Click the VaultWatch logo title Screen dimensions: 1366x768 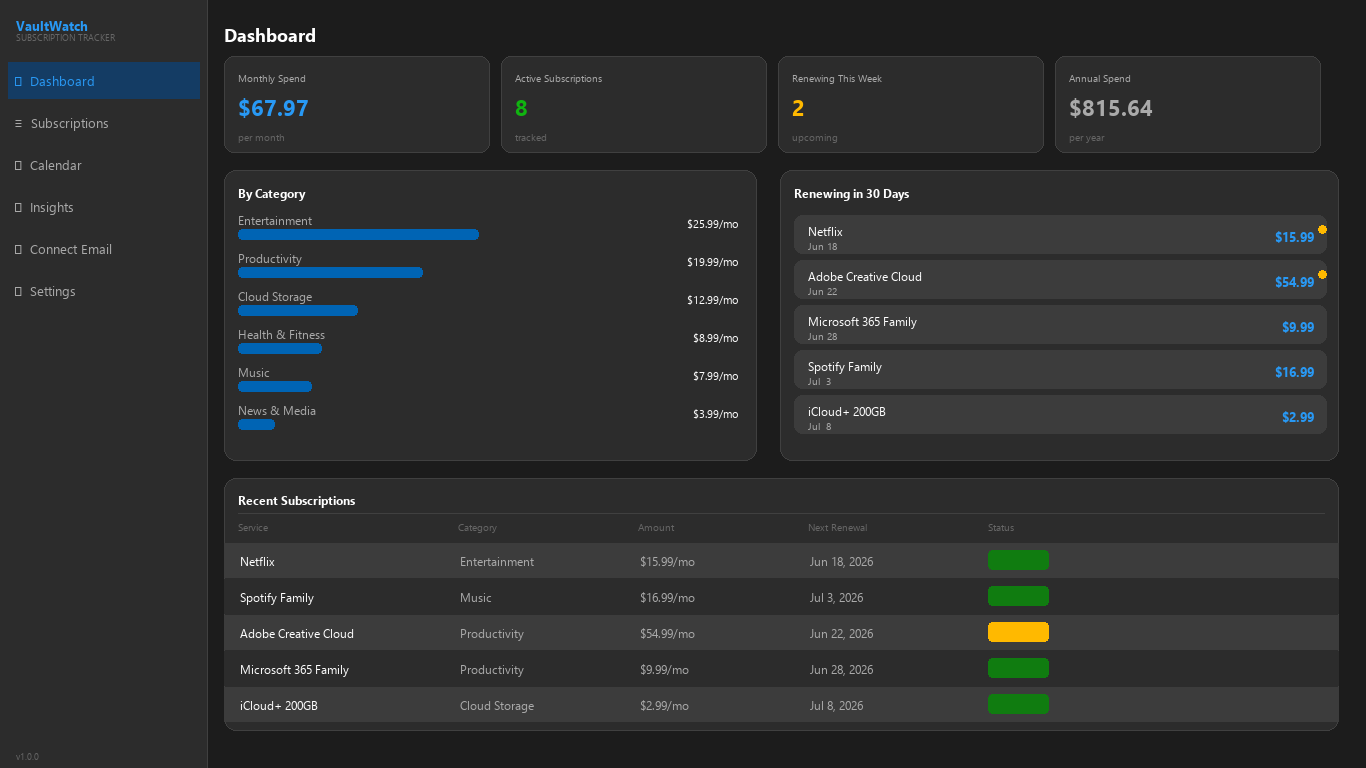(52, 26)
